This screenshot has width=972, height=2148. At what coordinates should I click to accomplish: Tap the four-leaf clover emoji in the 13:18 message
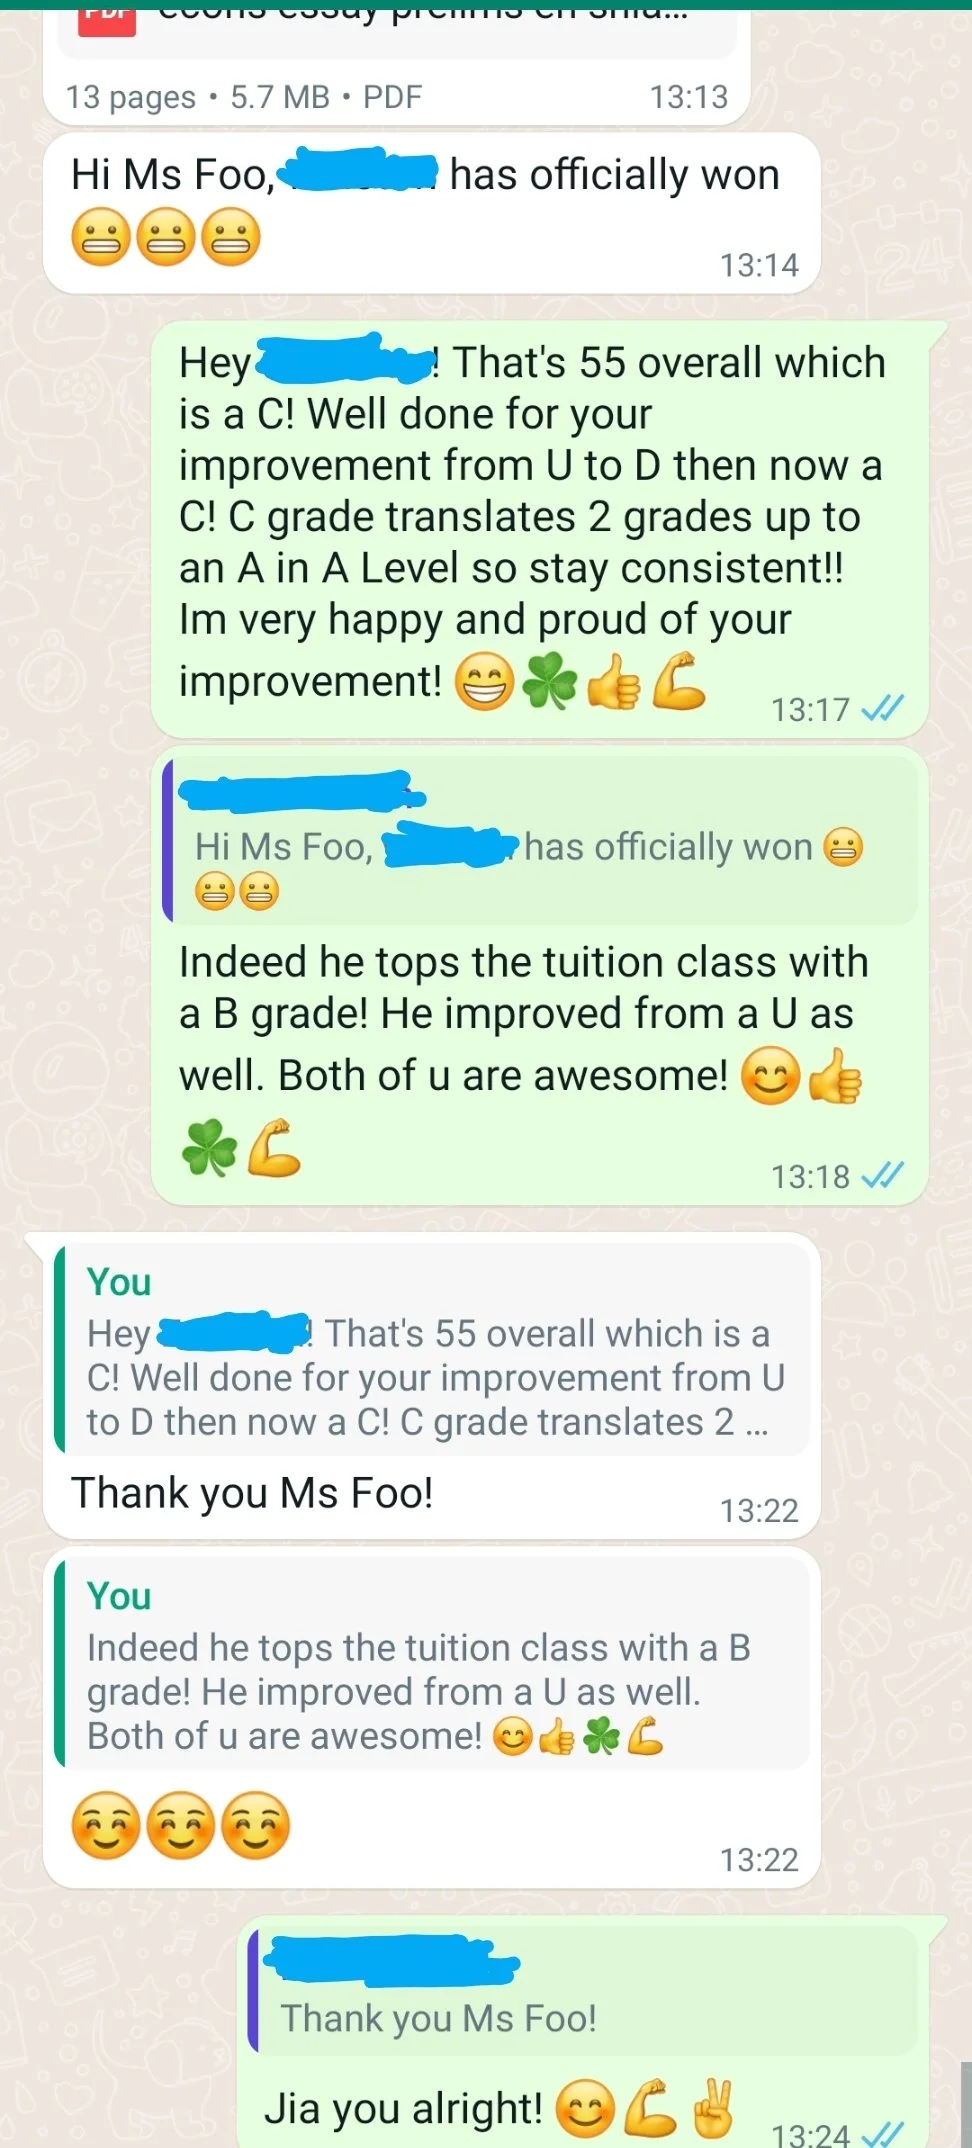[x=209, y=1148]
